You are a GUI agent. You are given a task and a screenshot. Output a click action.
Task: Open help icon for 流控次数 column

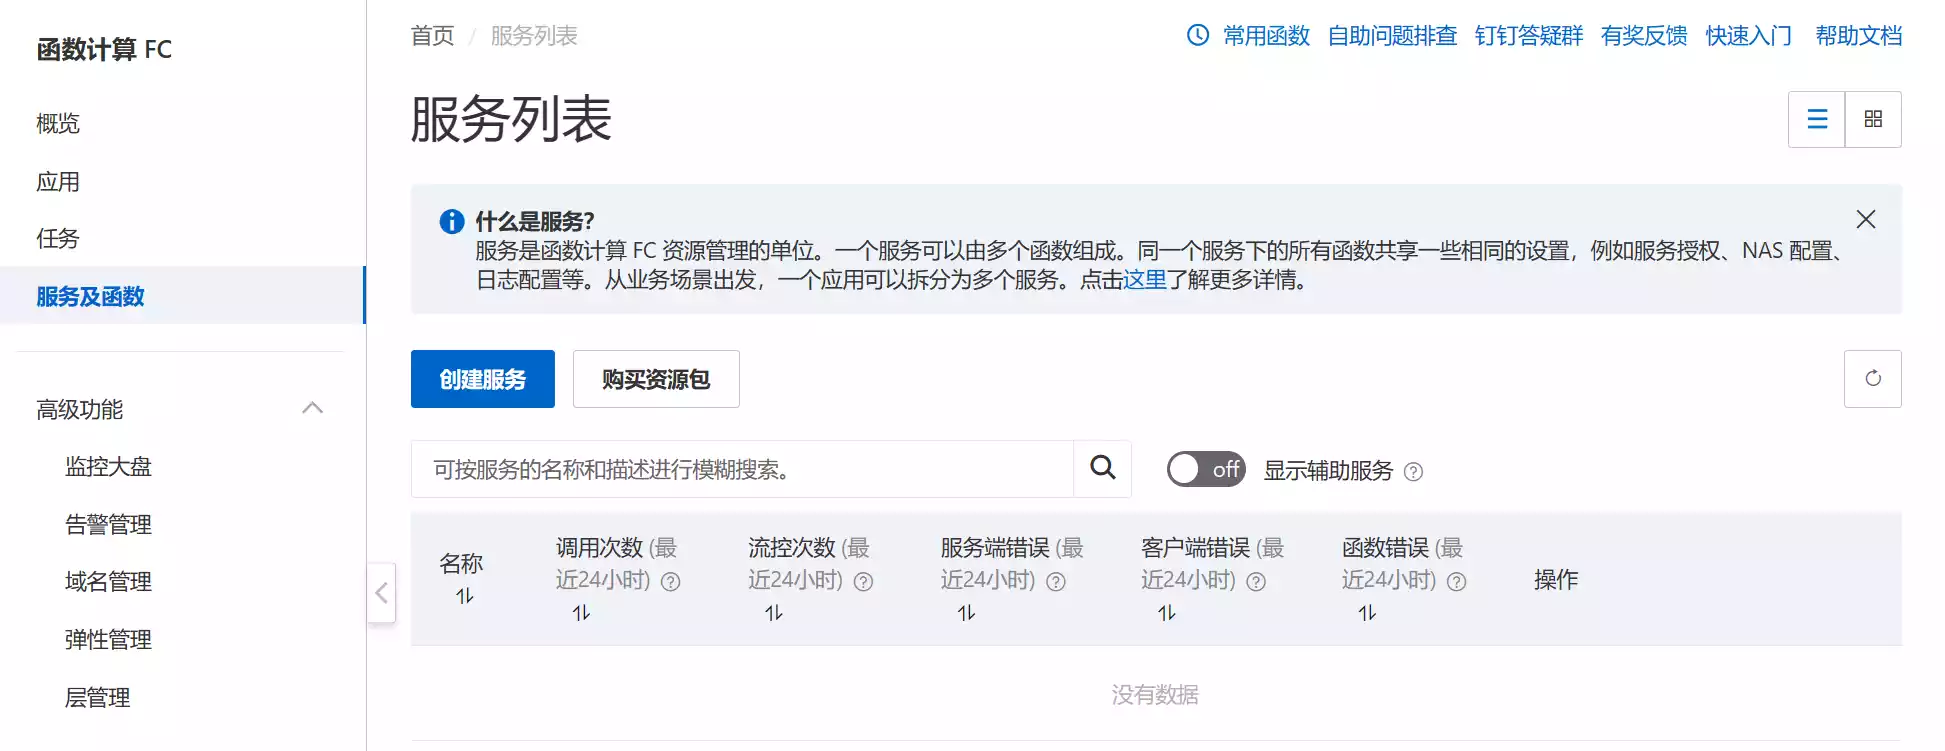tap(864, 581)
